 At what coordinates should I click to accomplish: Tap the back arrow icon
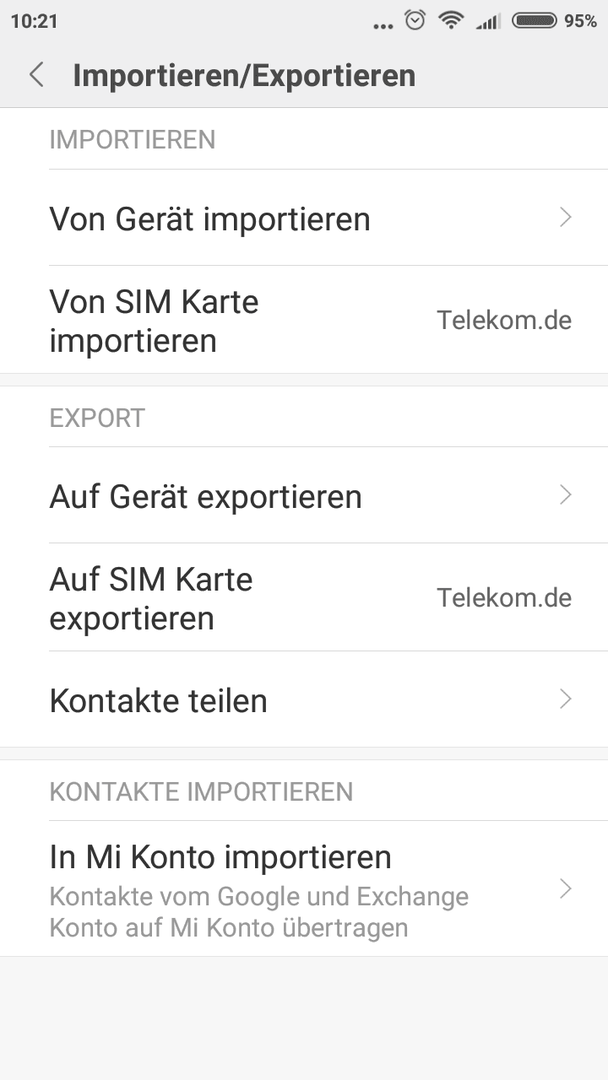(x=36, y=74)
